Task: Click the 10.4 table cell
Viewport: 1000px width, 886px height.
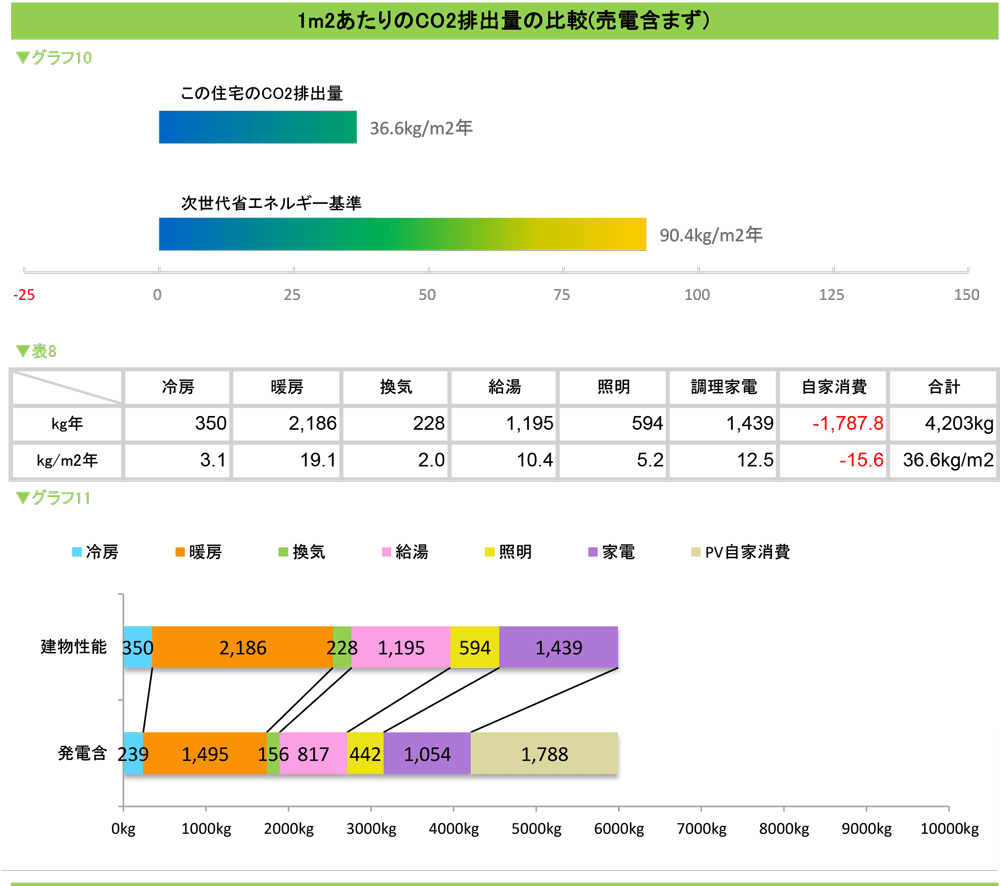Action: click(x=504, y=460)
